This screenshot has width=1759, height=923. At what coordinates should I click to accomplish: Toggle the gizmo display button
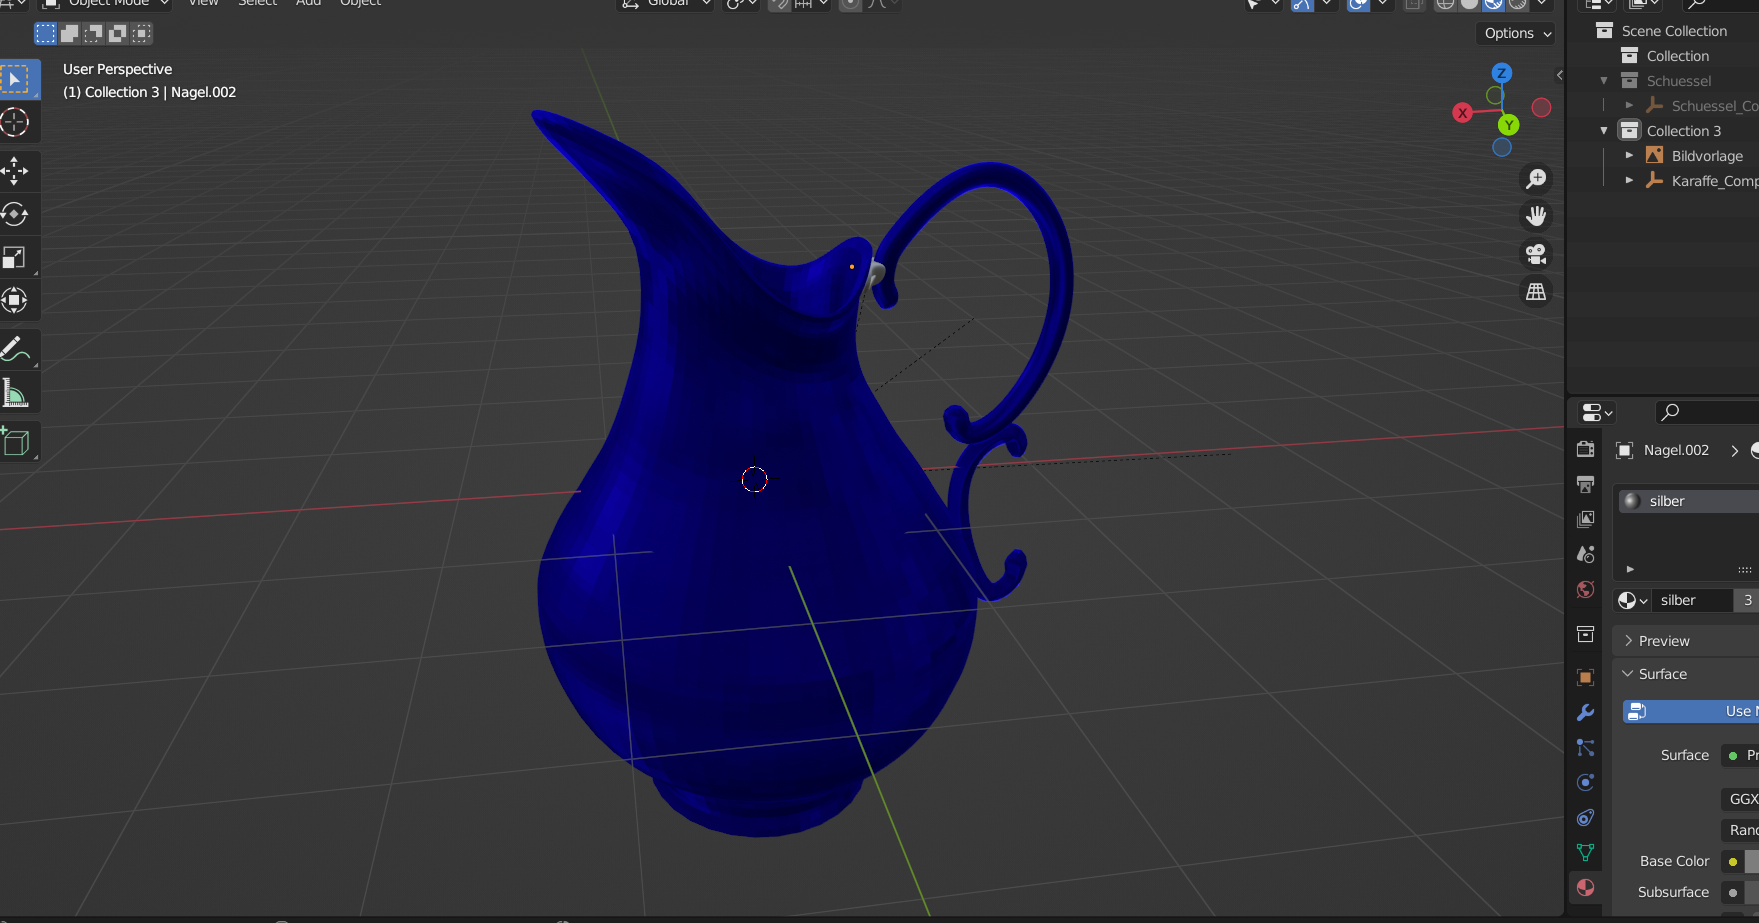pyautogui.click(x=1302, y=4)
